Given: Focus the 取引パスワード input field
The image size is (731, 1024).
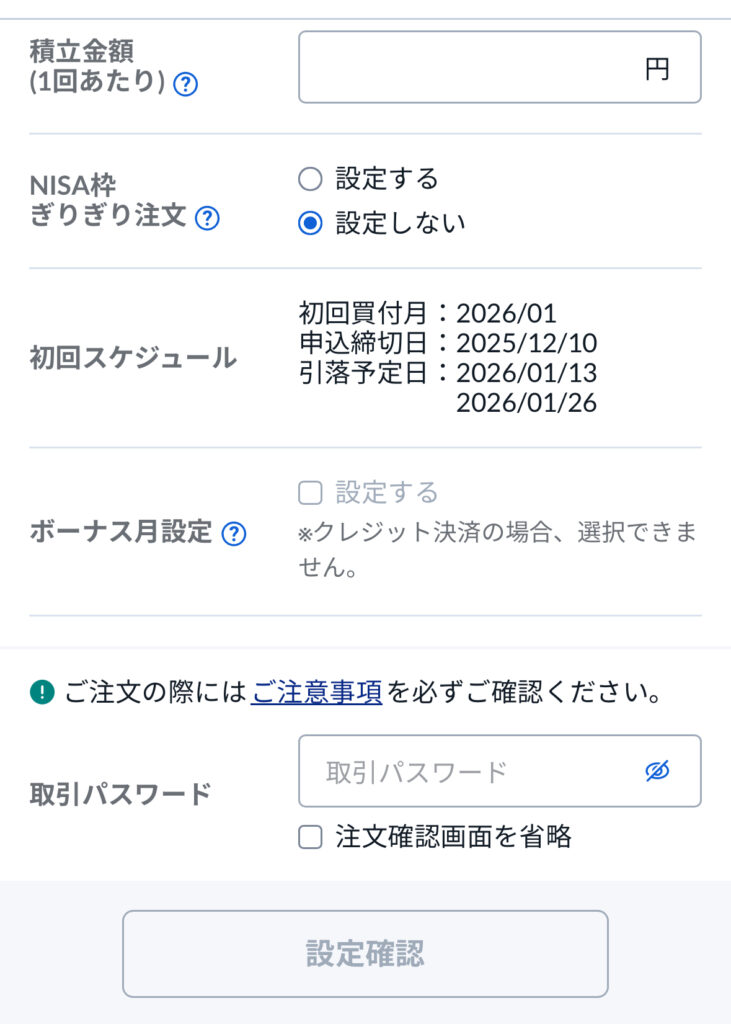Looking at the screenshot, I should (470, 771).
